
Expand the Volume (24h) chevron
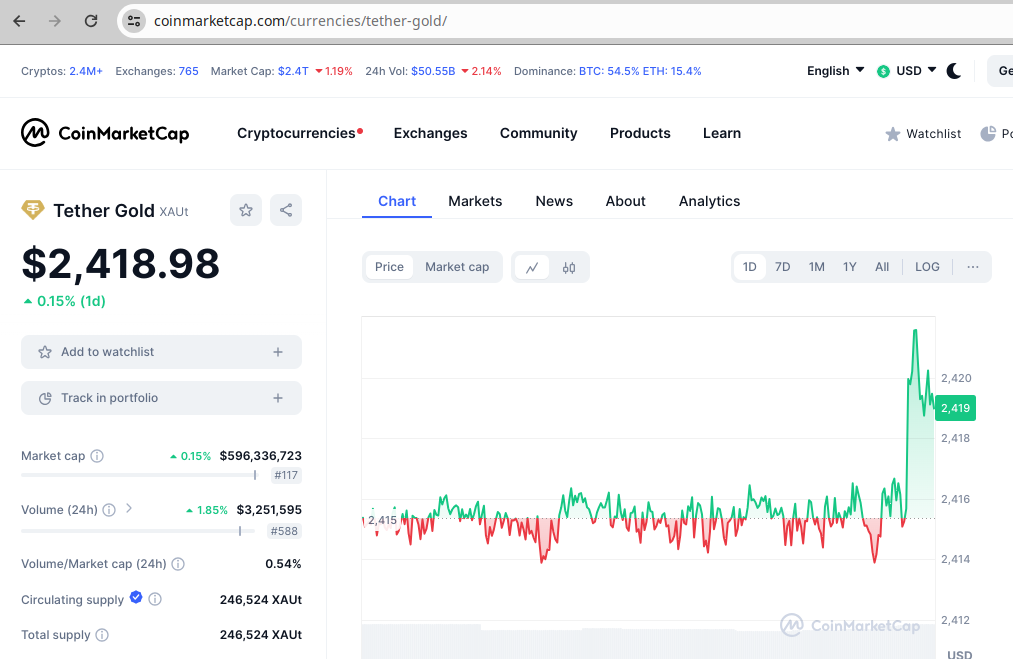coord(129,508)
